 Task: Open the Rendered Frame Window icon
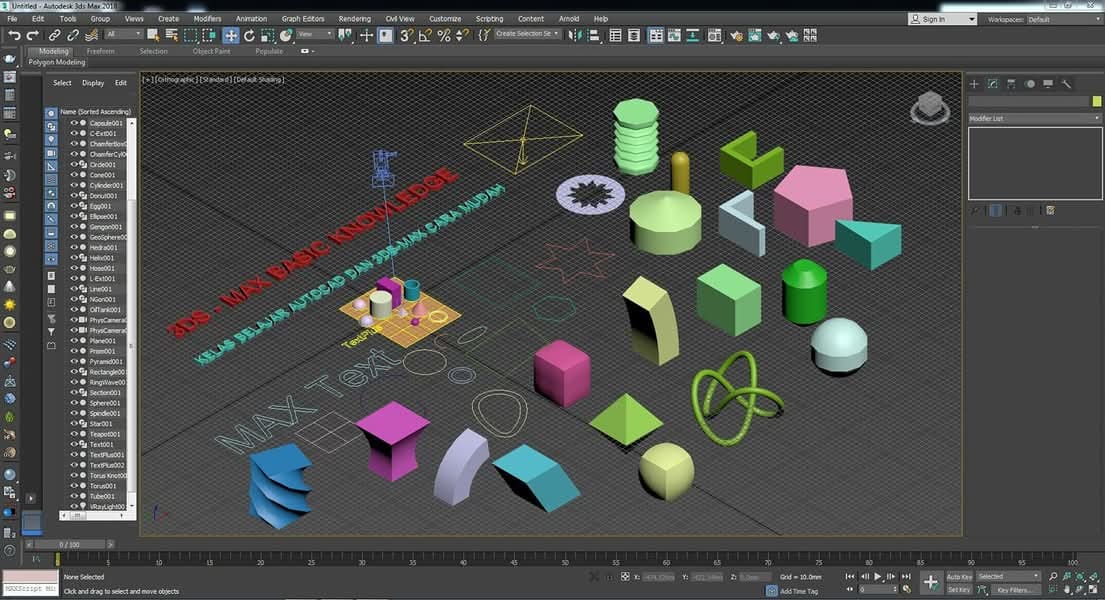755,35
